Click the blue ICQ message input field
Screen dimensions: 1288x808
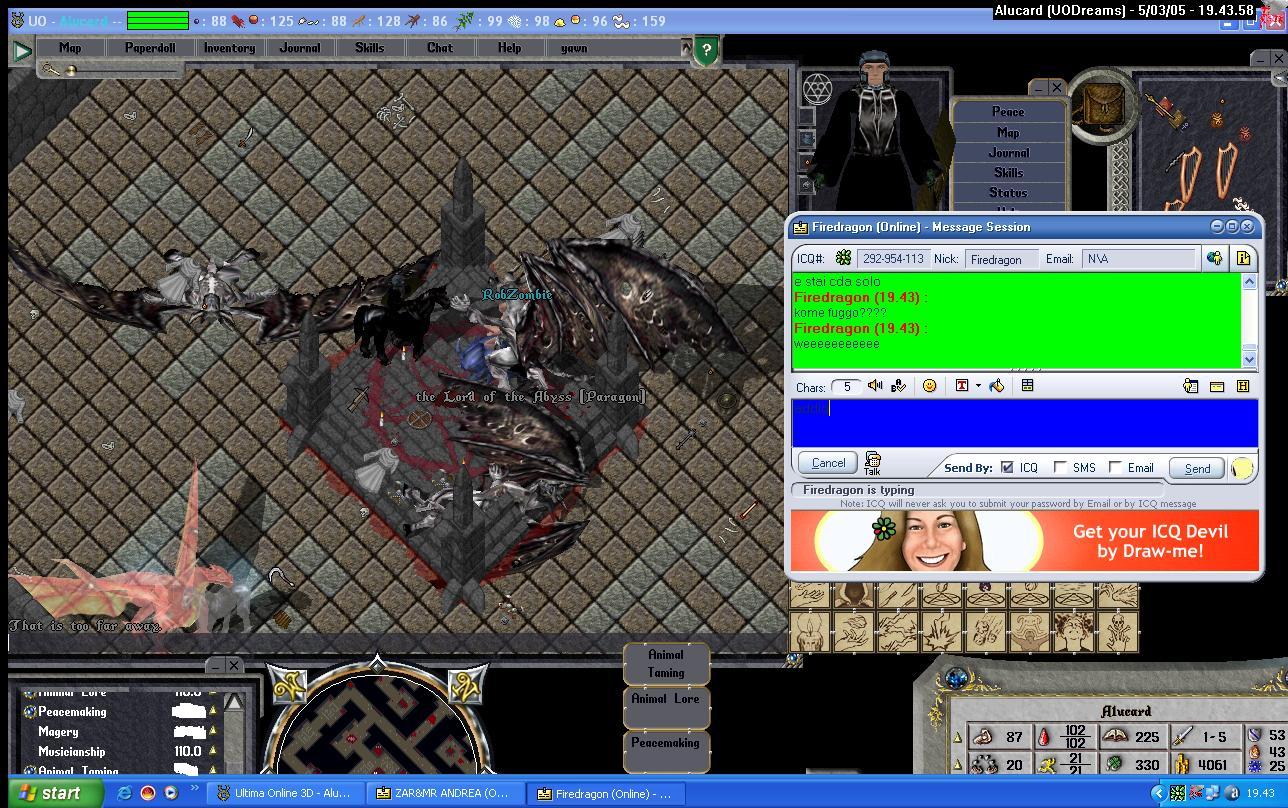(1024, 423)
